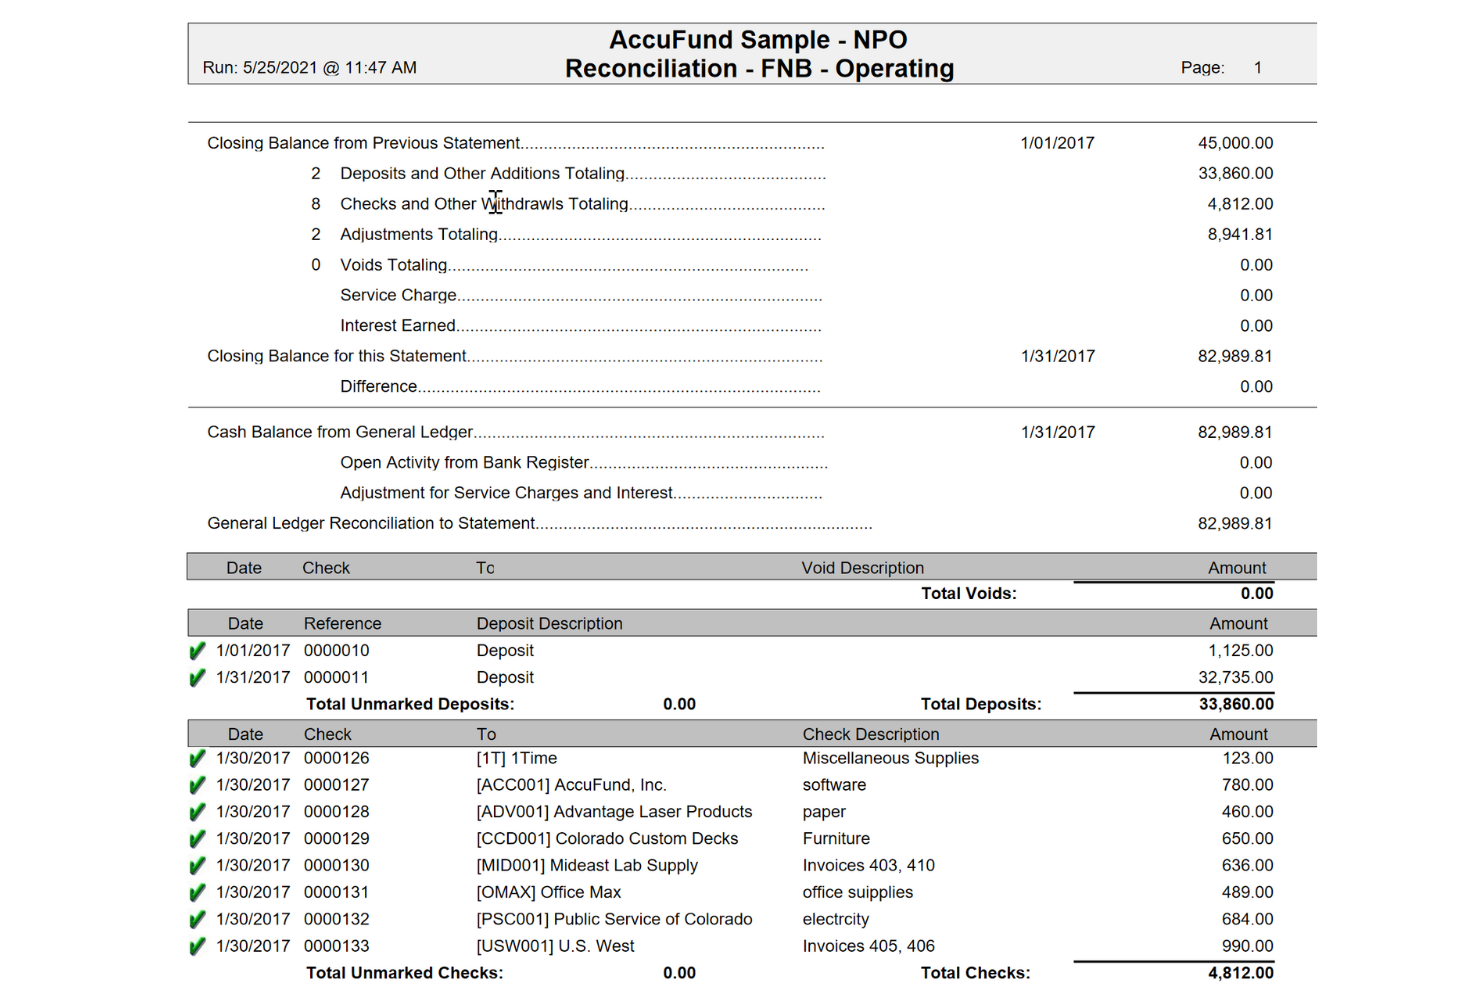This screenshot has width=1480, height=987.
Task: Click the checkmark icon next to check 0000126
Action: 197,758
